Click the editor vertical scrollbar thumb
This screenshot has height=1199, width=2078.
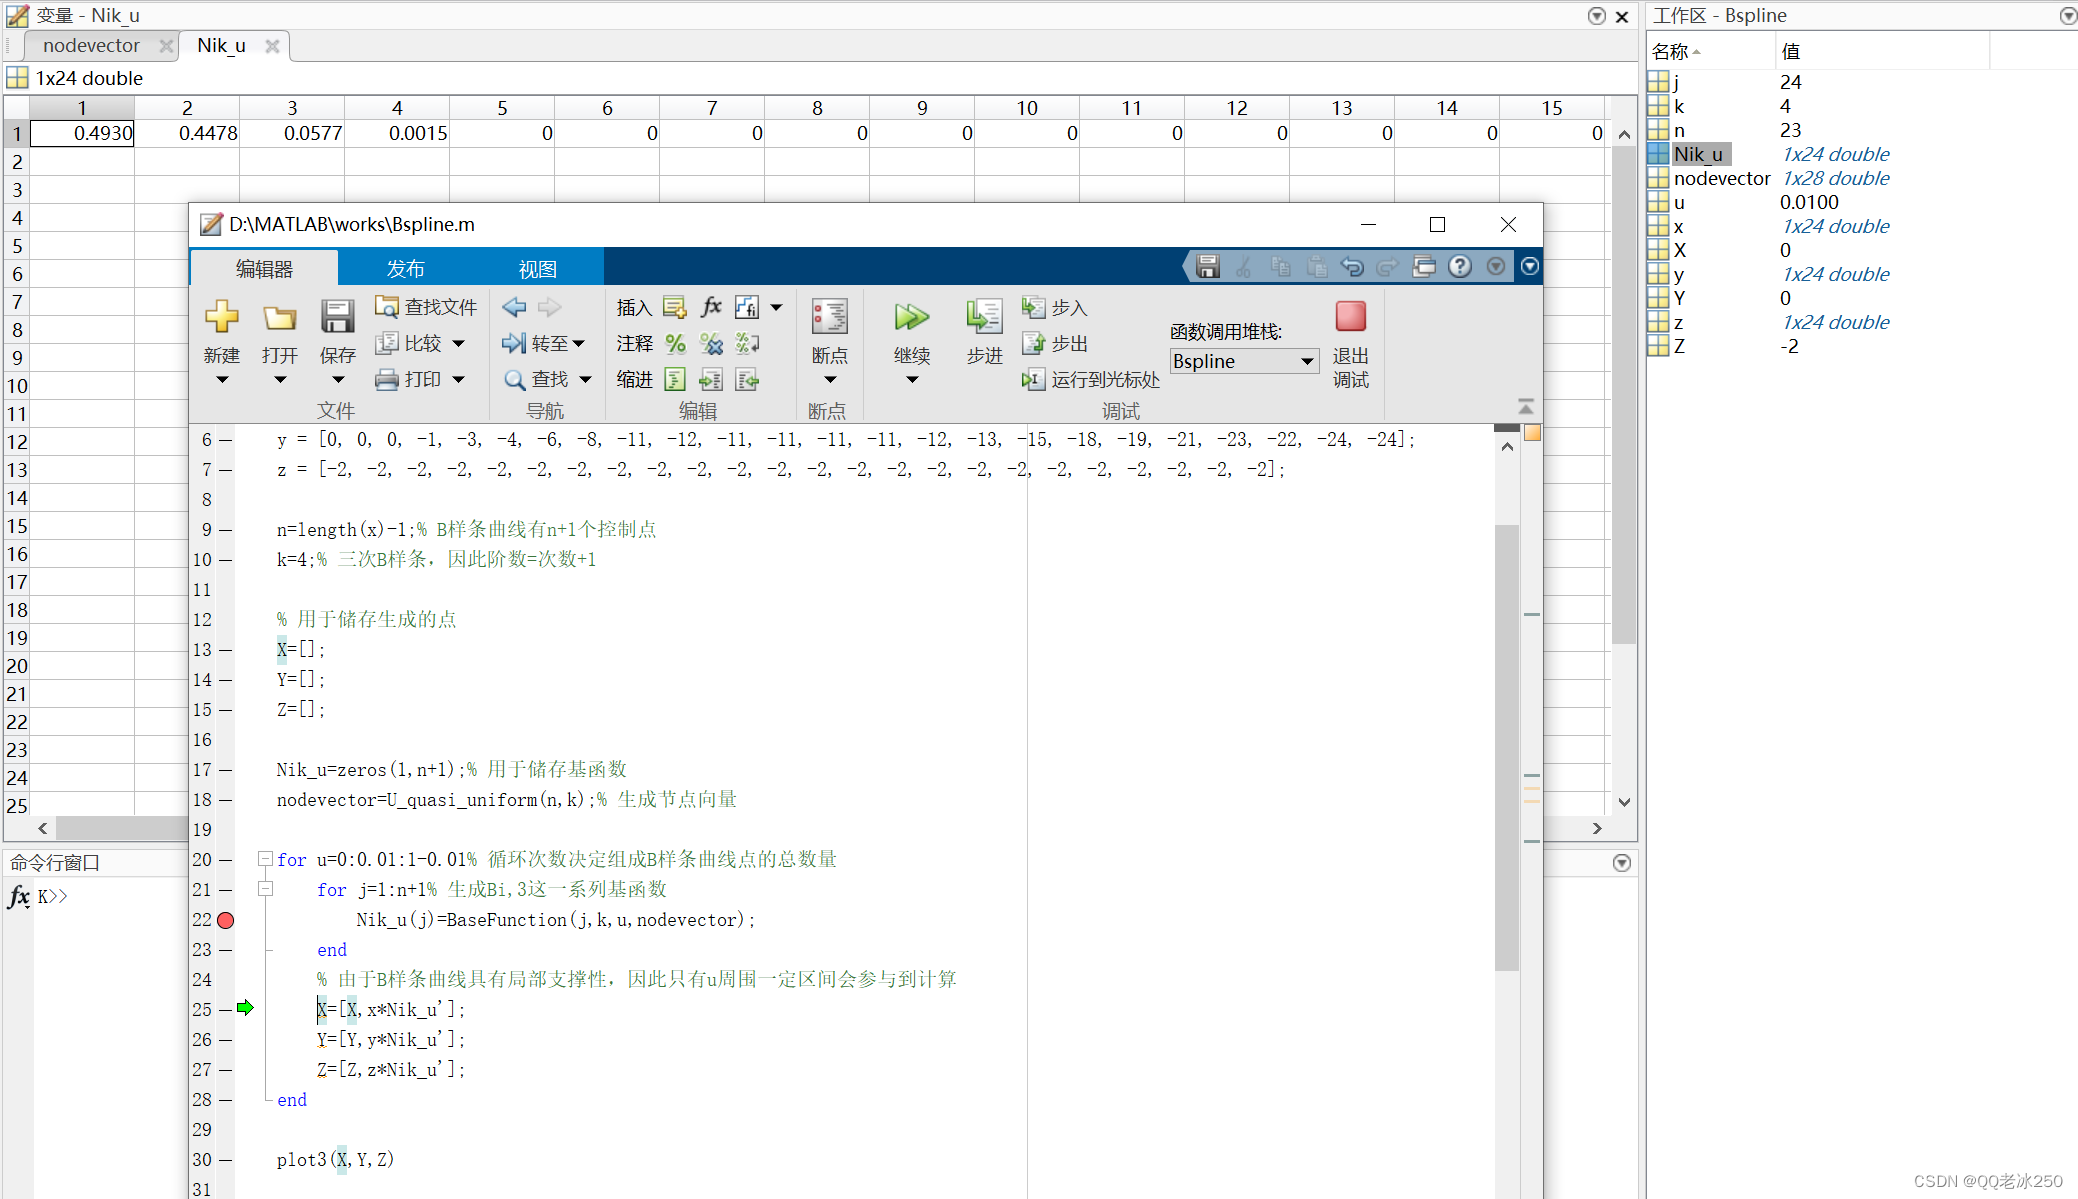[1506, 746]
